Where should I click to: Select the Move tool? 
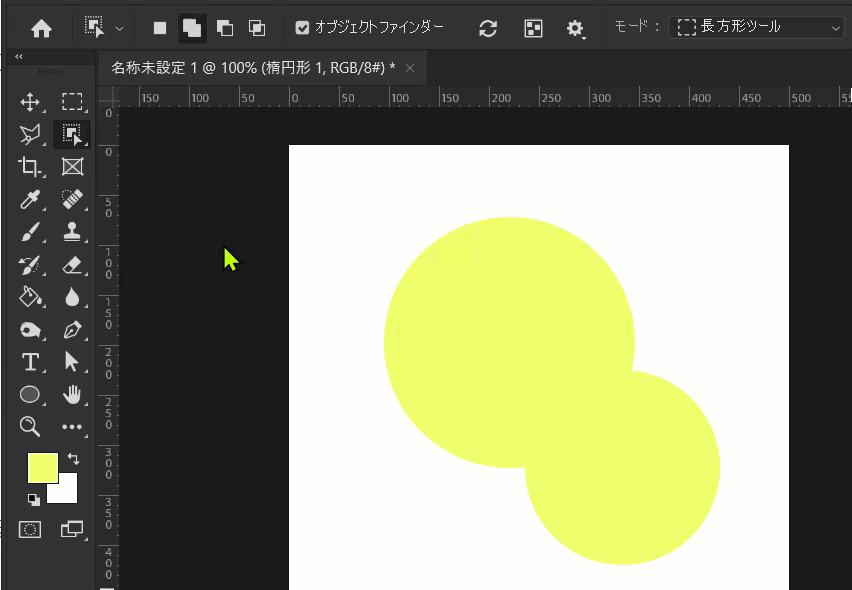tap(30, 102)
